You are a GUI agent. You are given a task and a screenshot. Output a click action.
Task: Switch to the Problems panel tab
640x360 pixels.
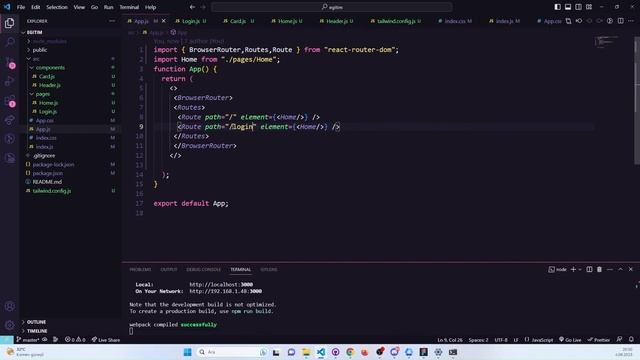click(140, 269)
